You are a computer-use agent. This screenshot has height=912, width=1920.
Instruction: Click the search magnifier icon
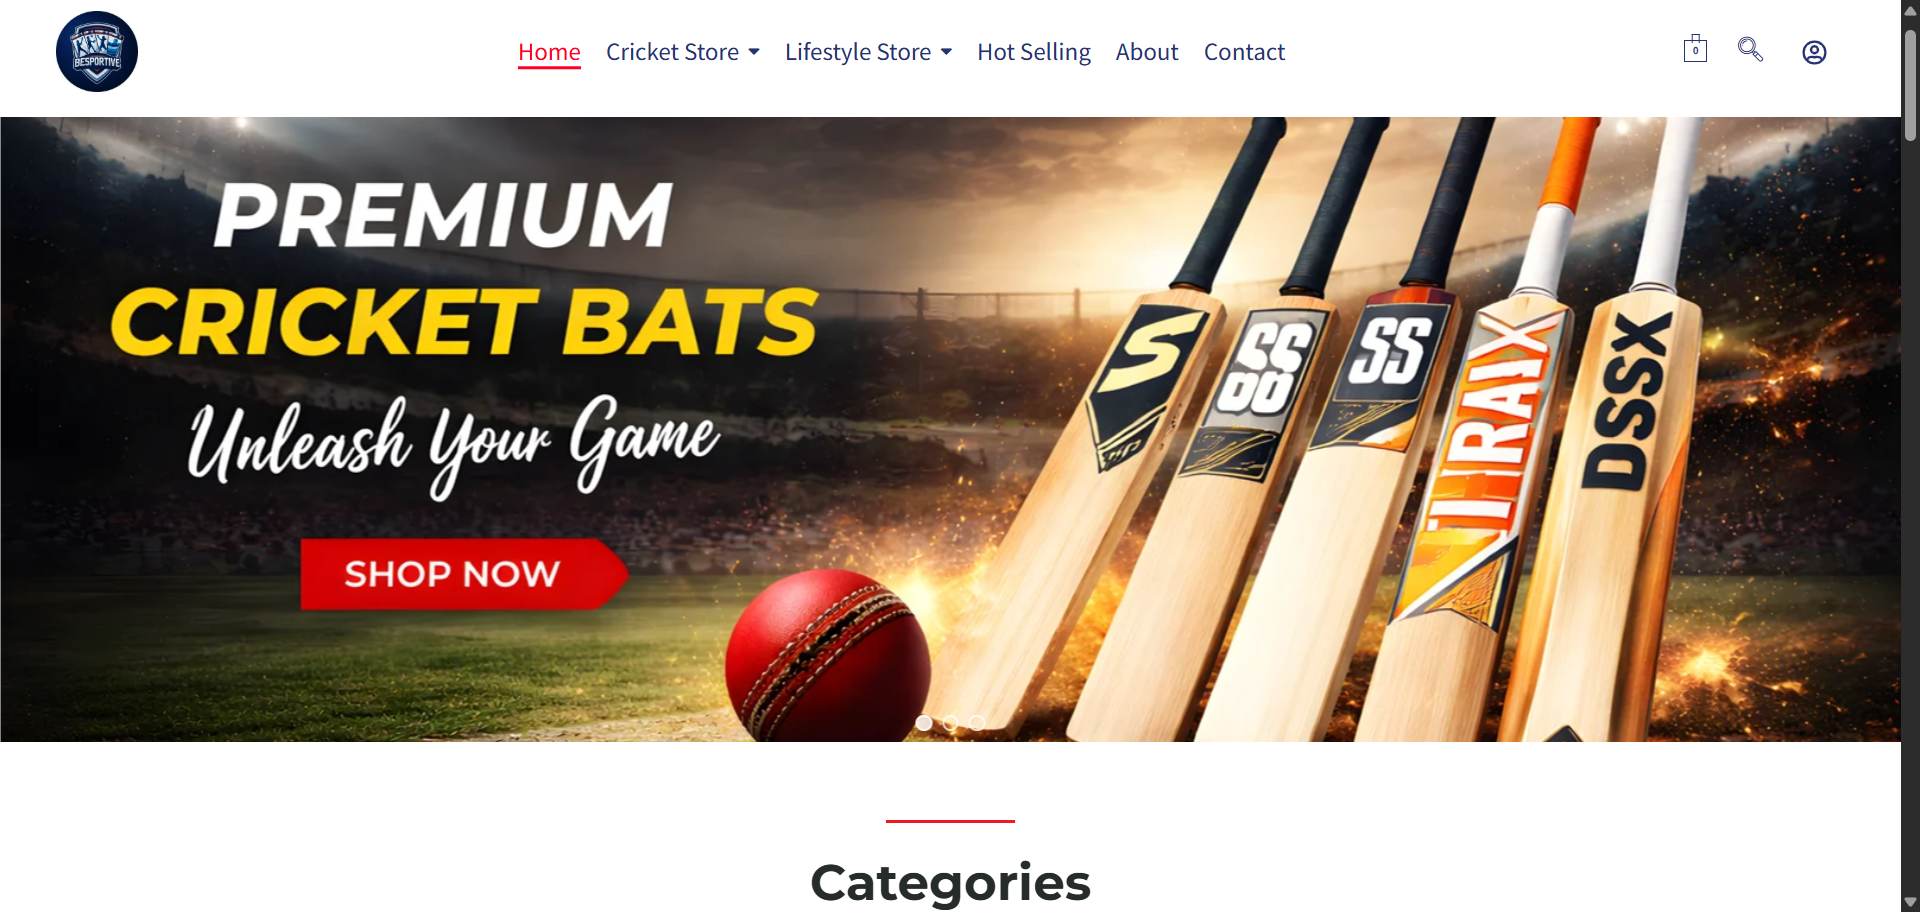coord(1750,49)
